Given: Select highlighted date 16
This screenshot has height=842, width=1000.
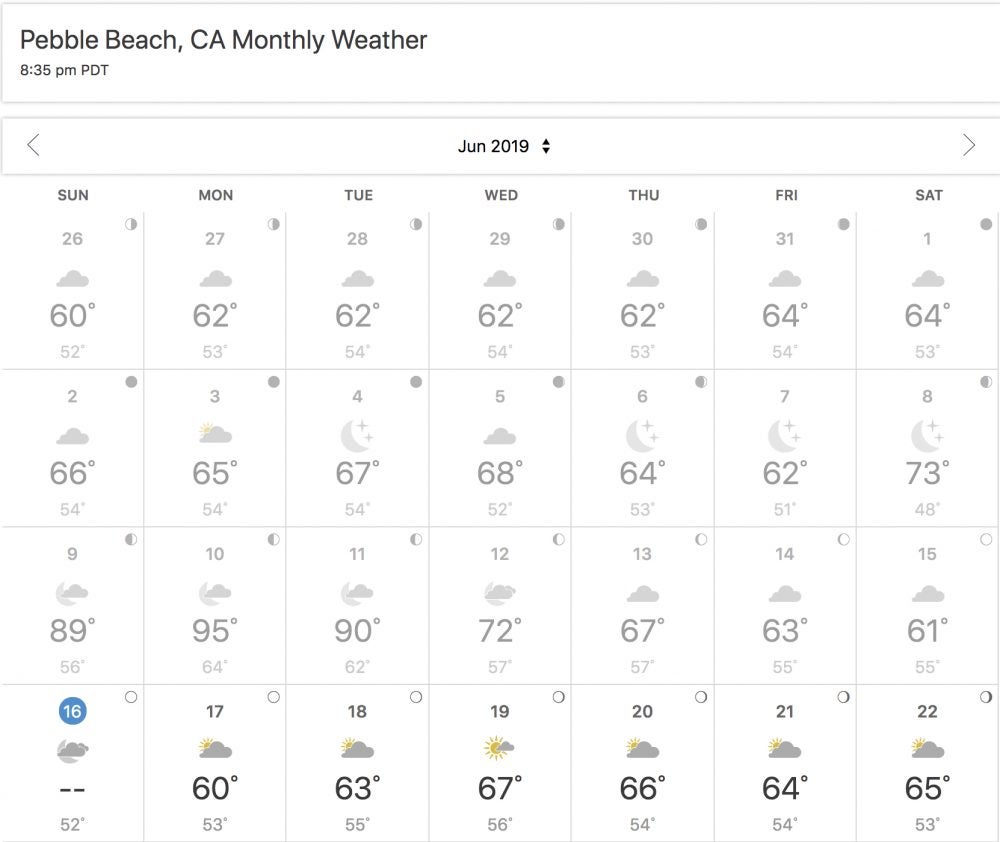Looking at the screenshot, I should [x=72, y=711].
